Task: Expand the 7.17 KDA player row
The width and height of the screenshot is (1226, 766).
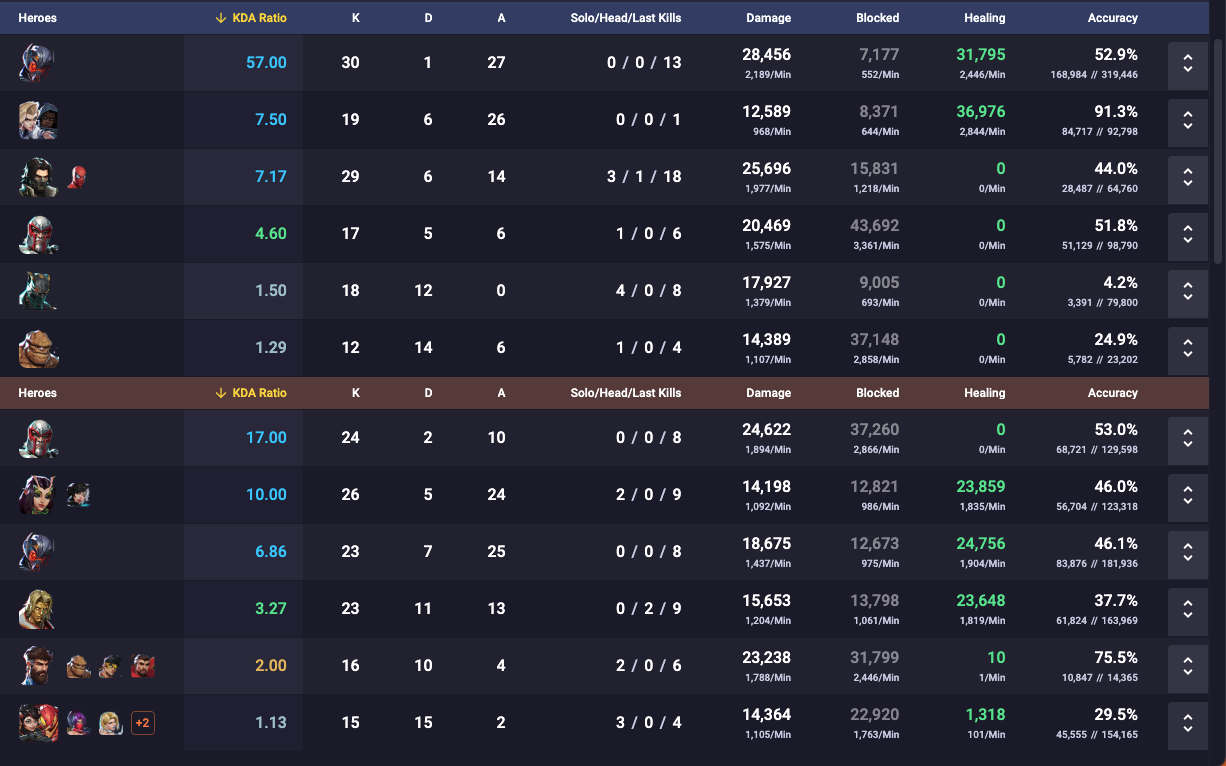Action: click(x=1187, y=177)
